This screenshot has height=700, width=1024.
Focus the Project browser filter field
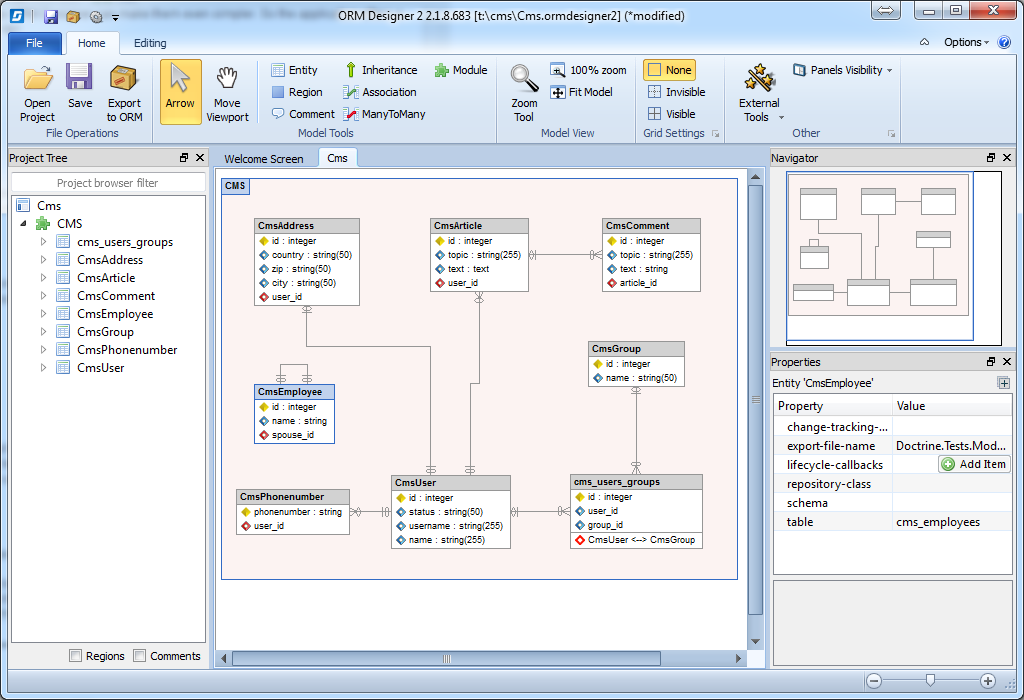[108, 183]
